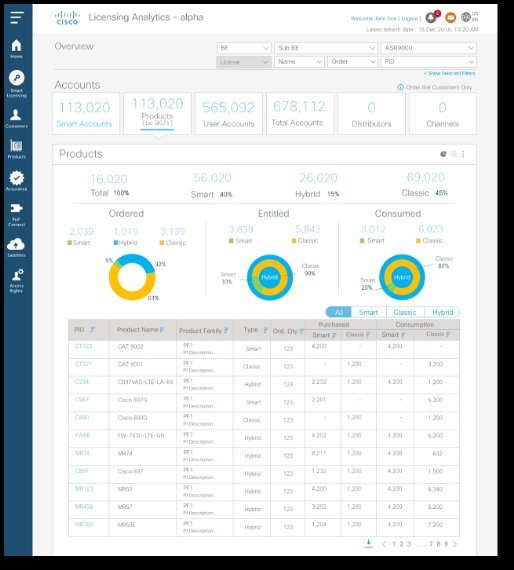The width and height of the screenshot is (514, 570).
Task: Switch Products panel to pie chart view
Action: [443, 154]
